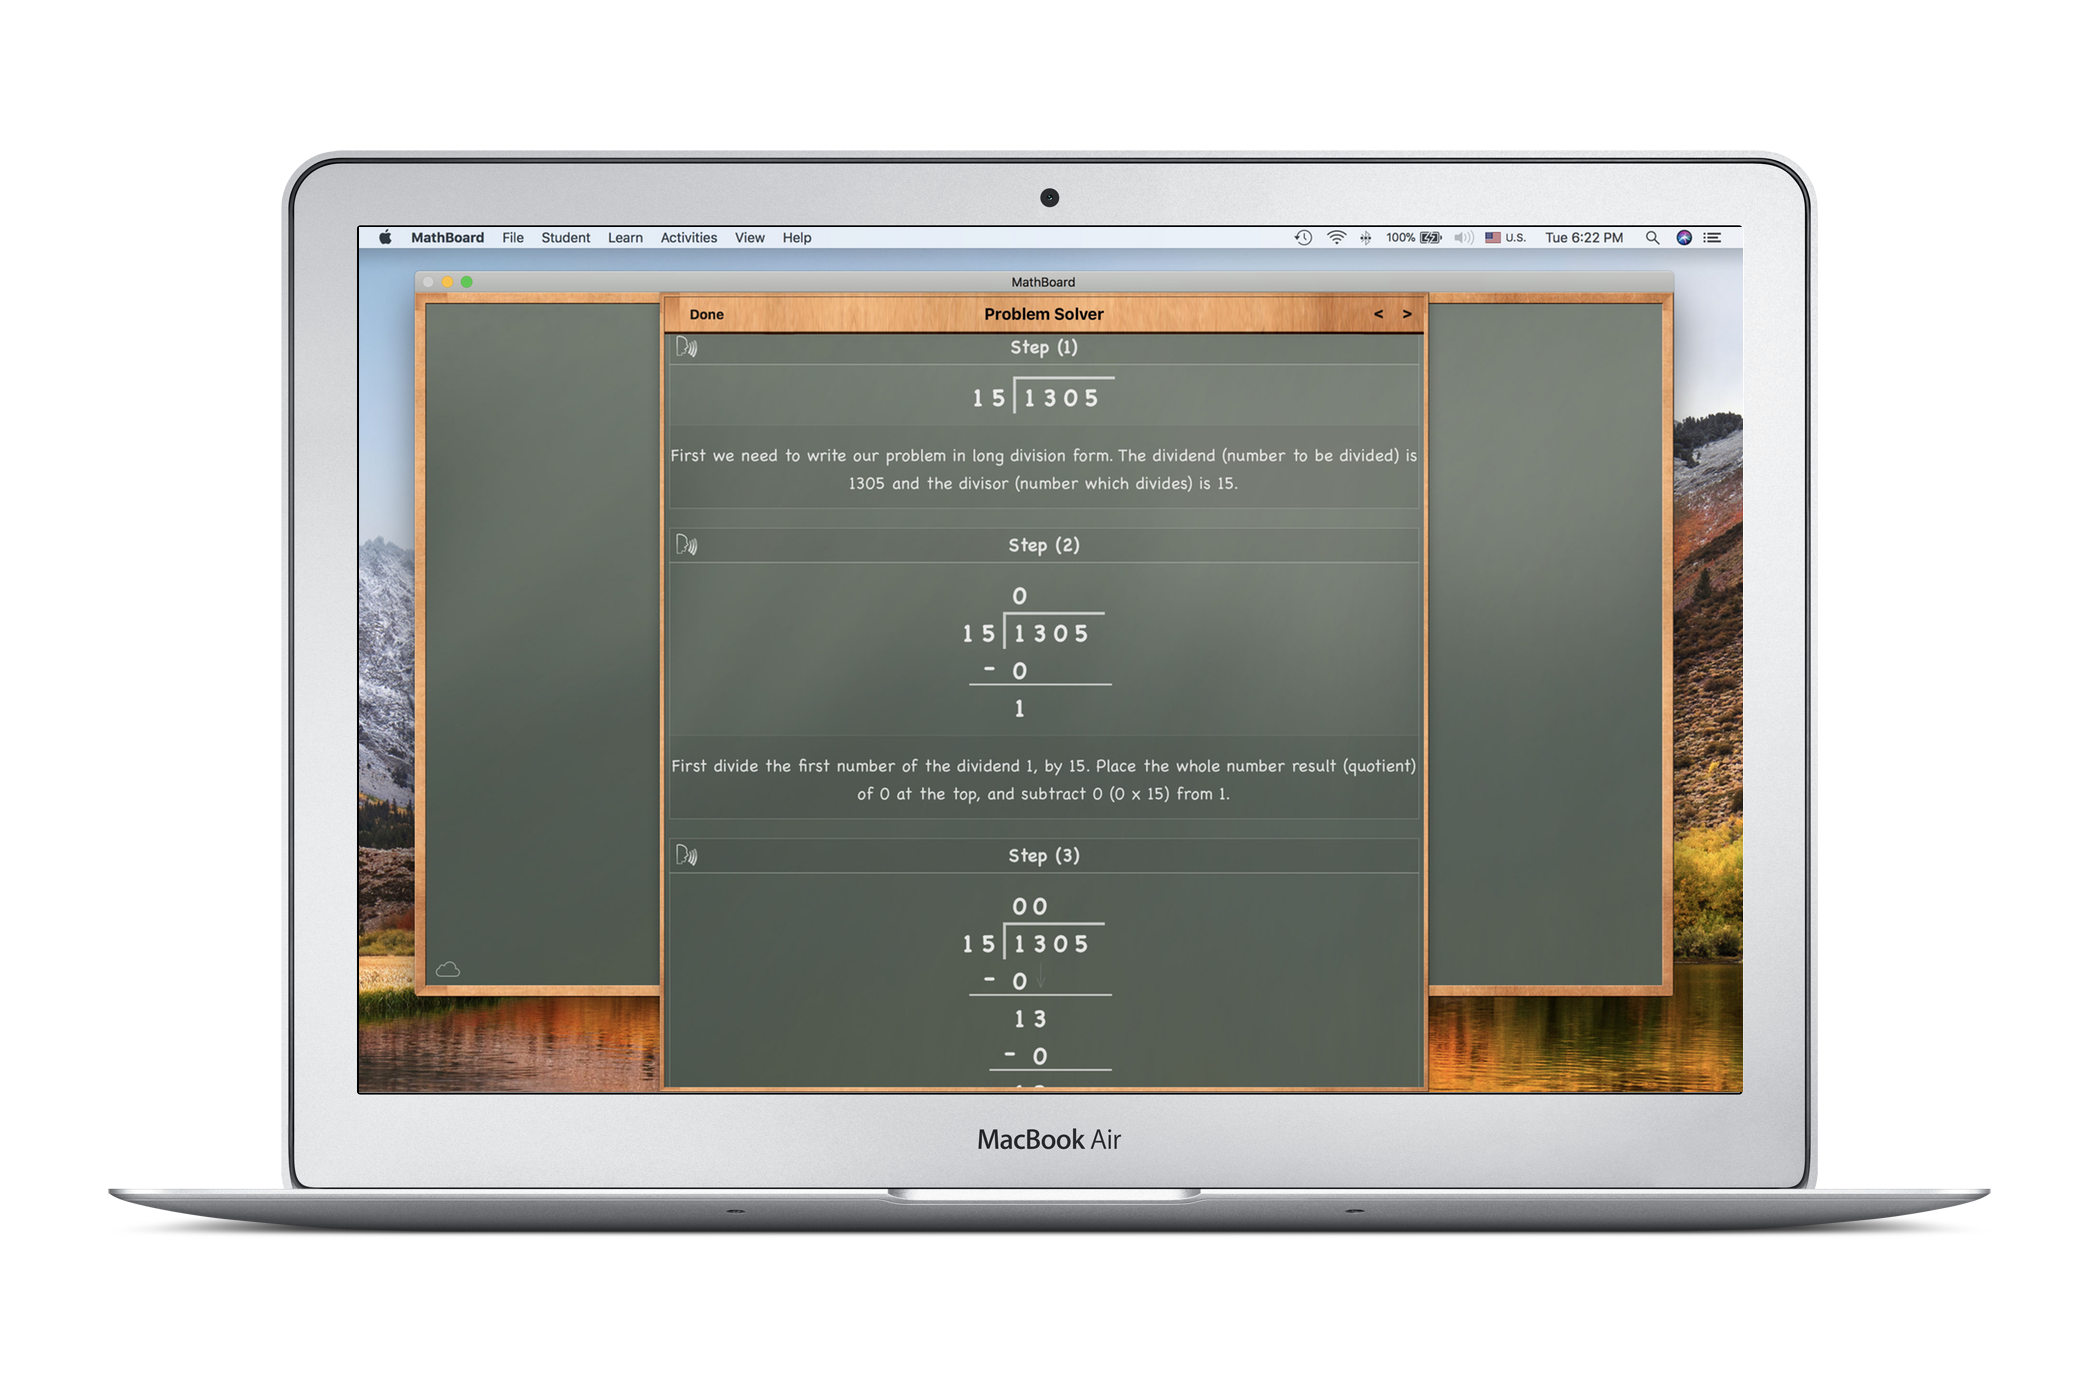Open Siri from the menu bar
Viewport: 2100px width, 1380px height.
click(1684, 237)
